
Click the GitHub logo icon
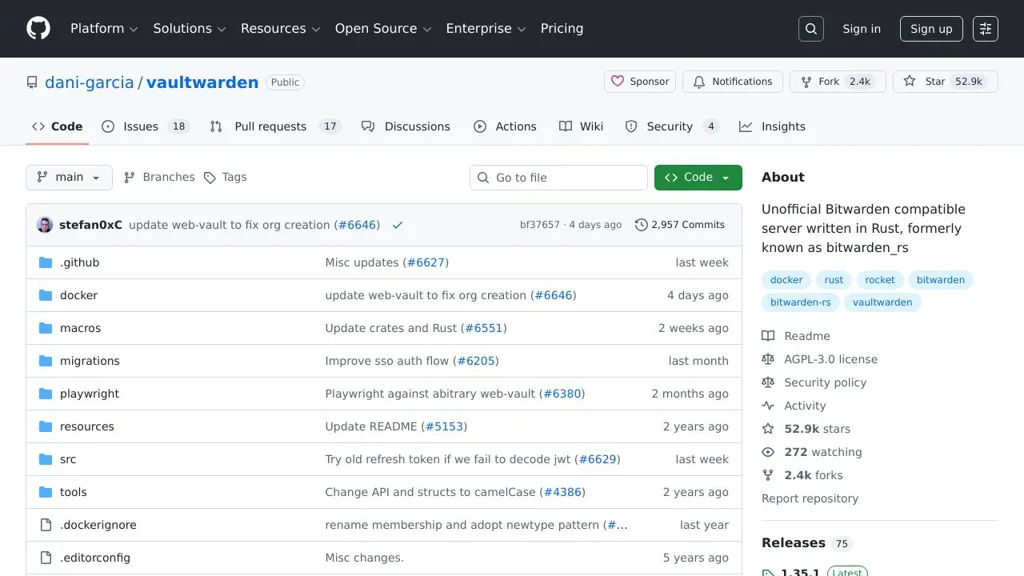click(38, 28)
